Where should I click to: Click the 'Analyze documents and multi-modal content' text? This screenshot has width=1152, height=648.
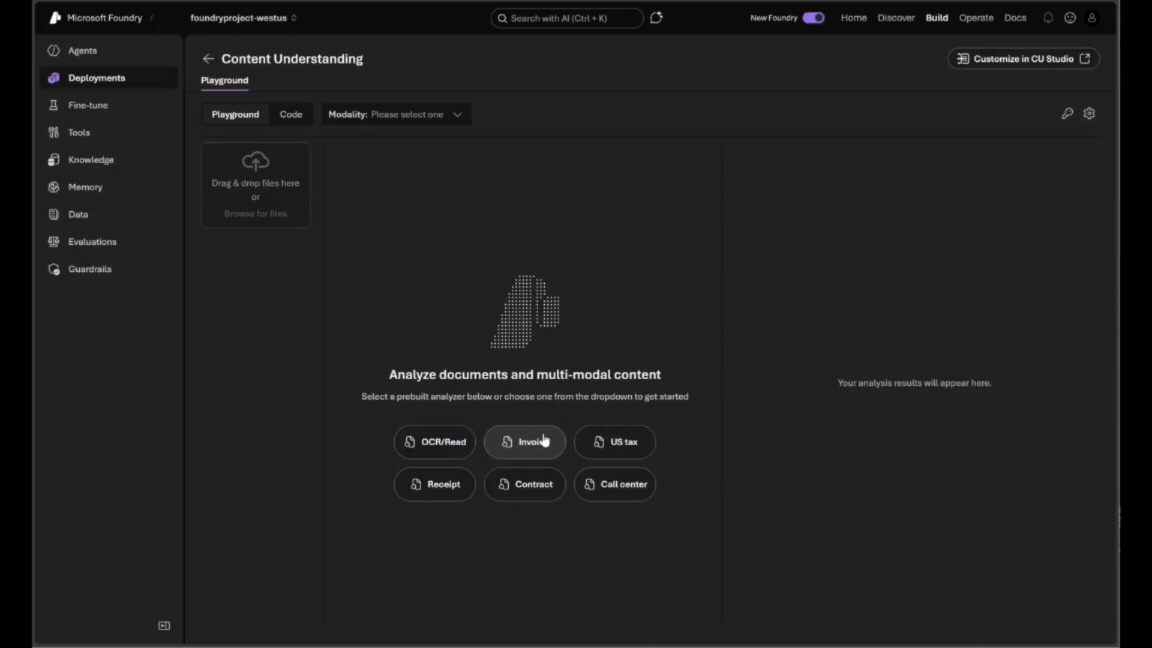[525, 375]
